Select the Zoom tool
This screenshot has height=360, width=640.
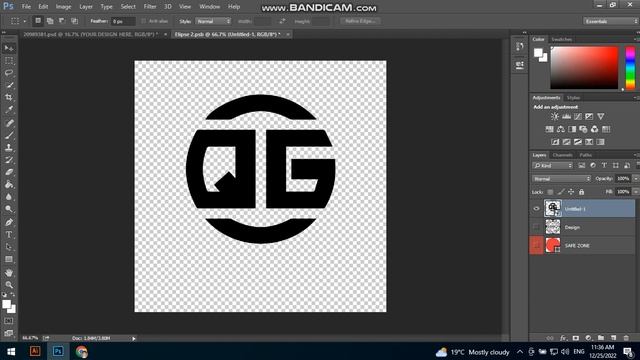[x=9, y=285]
